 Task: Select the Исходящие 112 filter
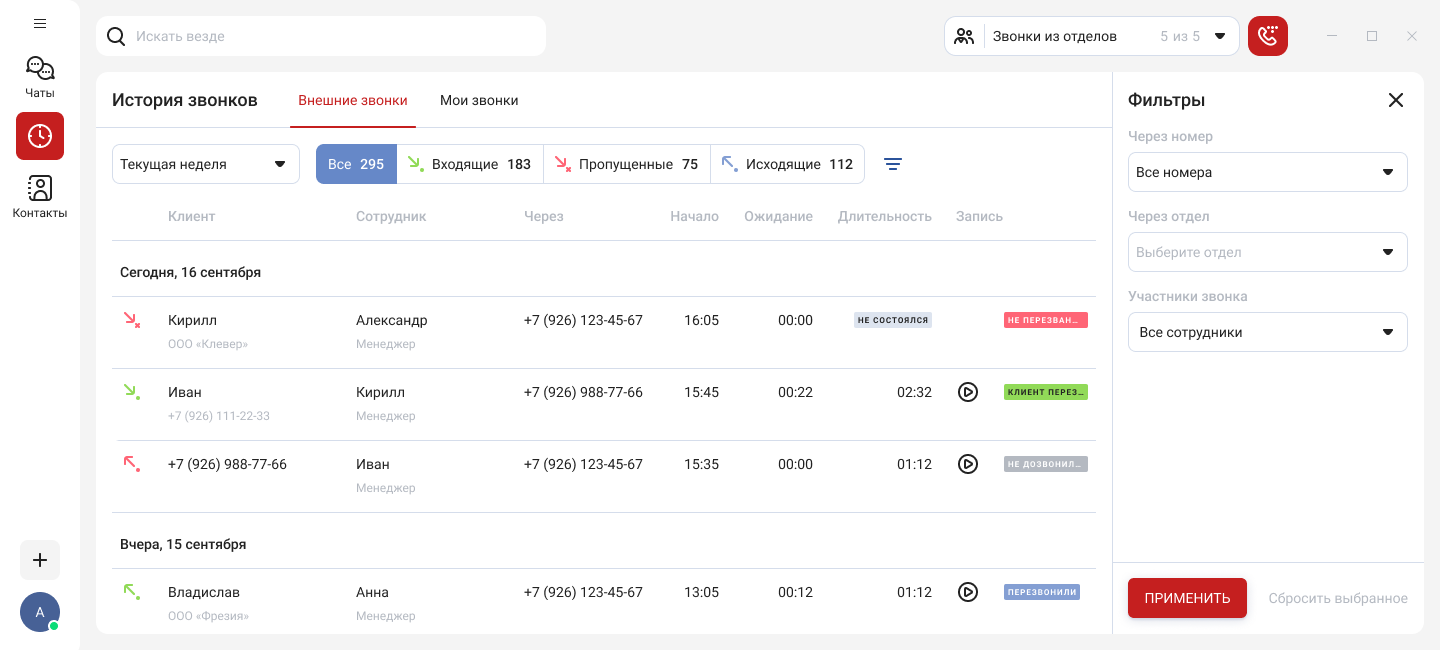click(x=787, y=164)
